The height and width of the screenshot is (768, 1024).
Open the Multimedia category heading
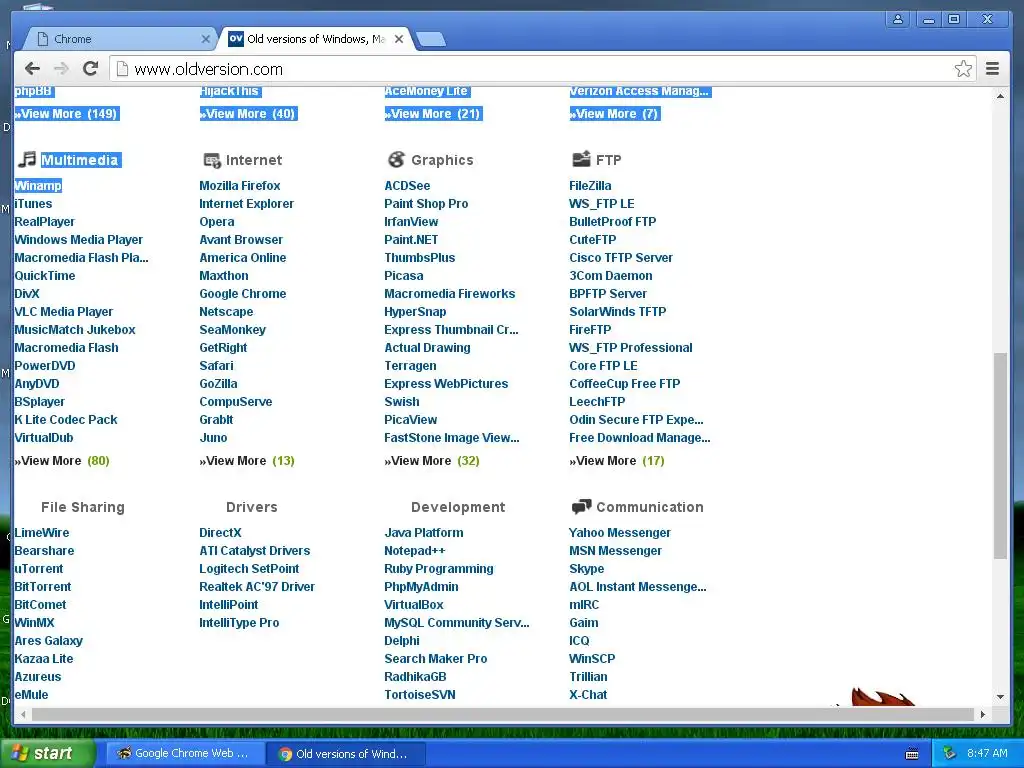click(80, 160)
